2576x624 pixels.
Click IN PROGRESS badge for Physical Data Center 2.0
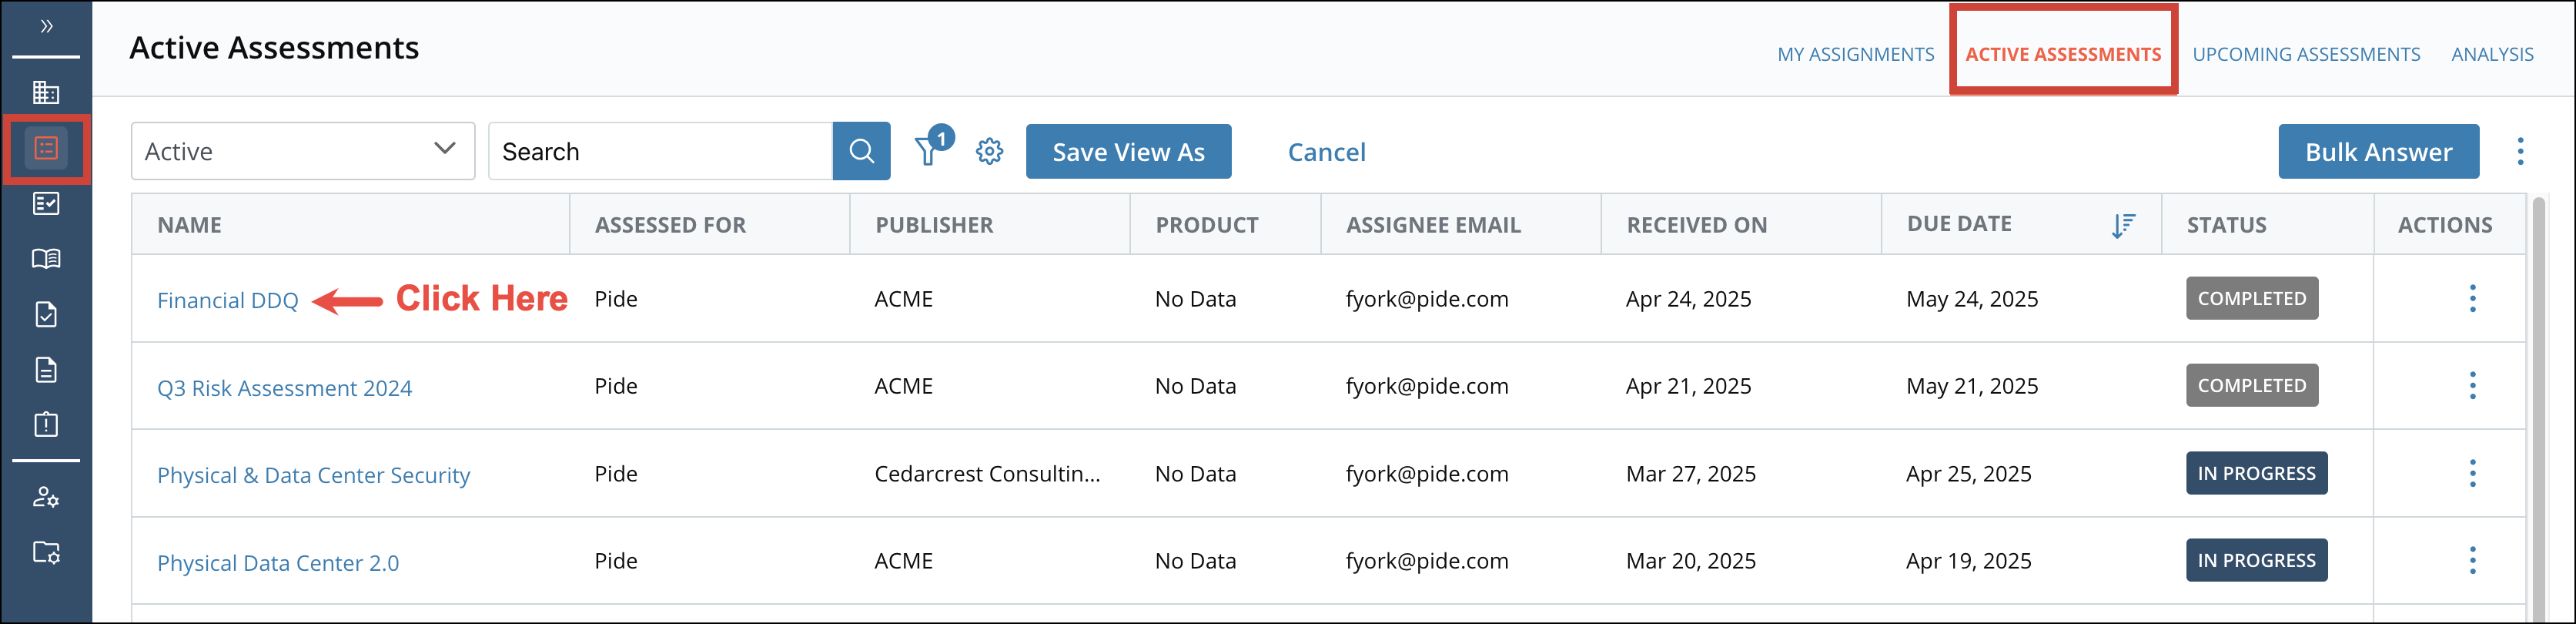[x=2256, y=560]
